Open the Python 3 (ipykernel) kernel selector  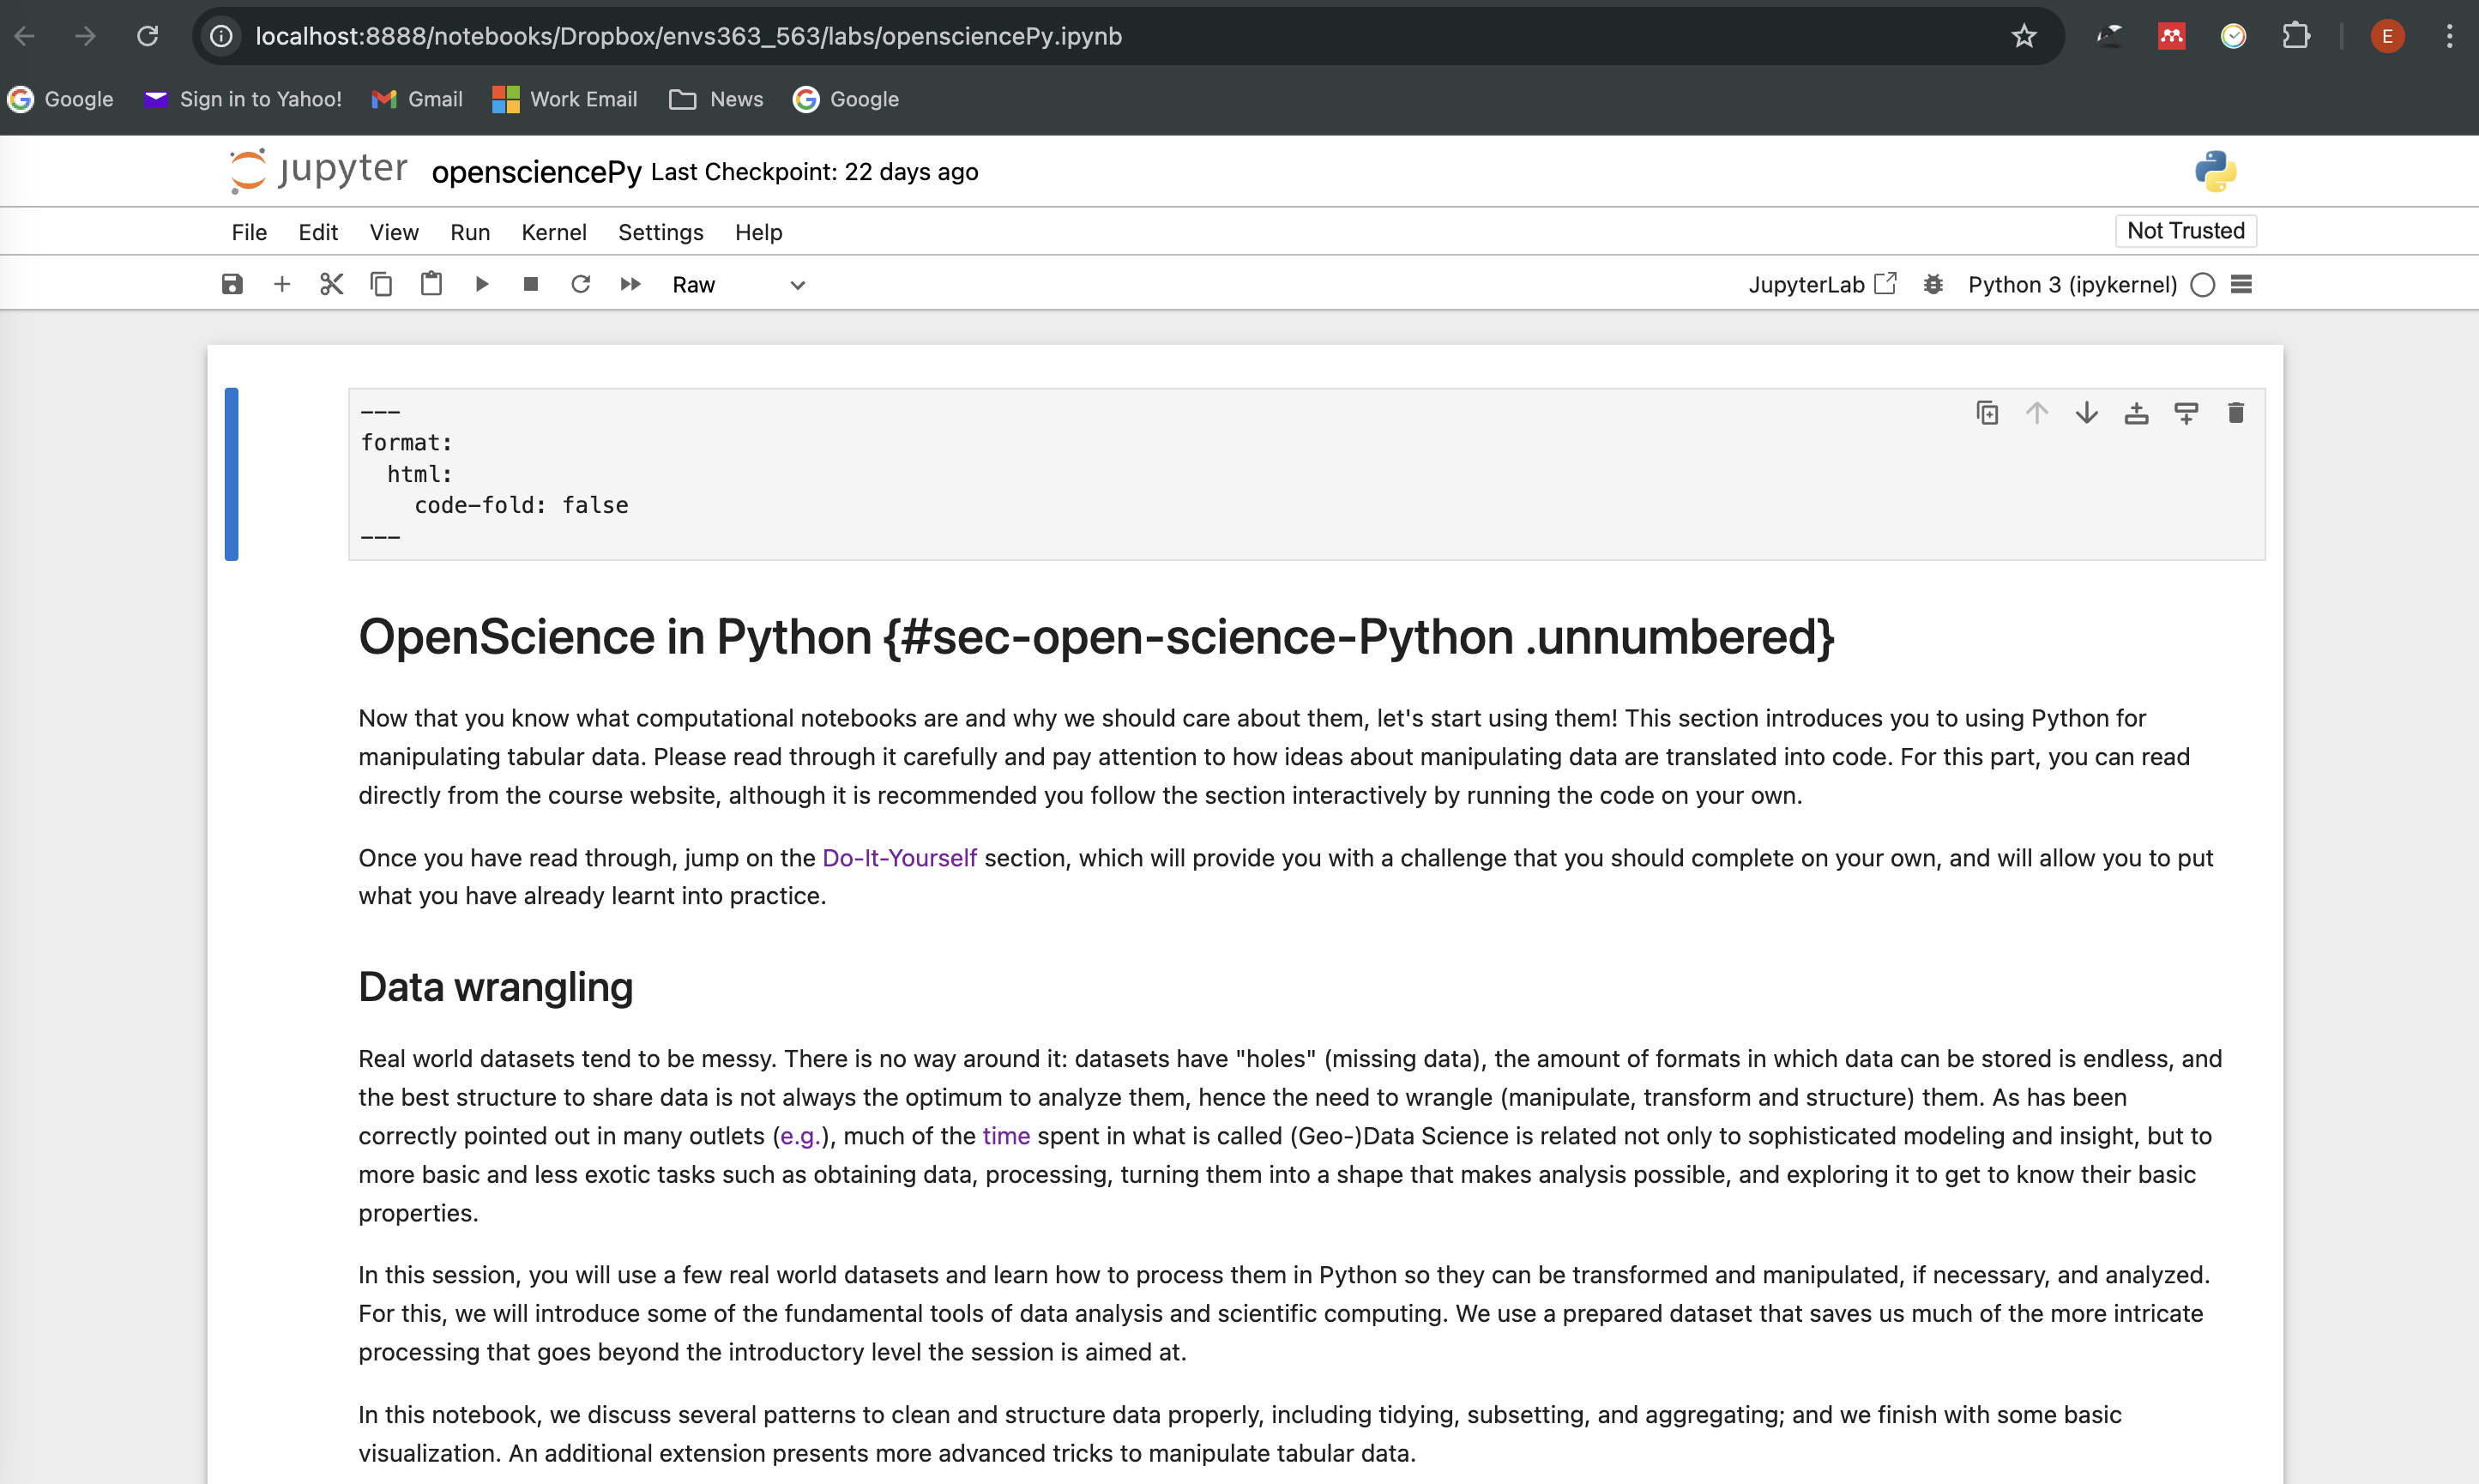2072,285
